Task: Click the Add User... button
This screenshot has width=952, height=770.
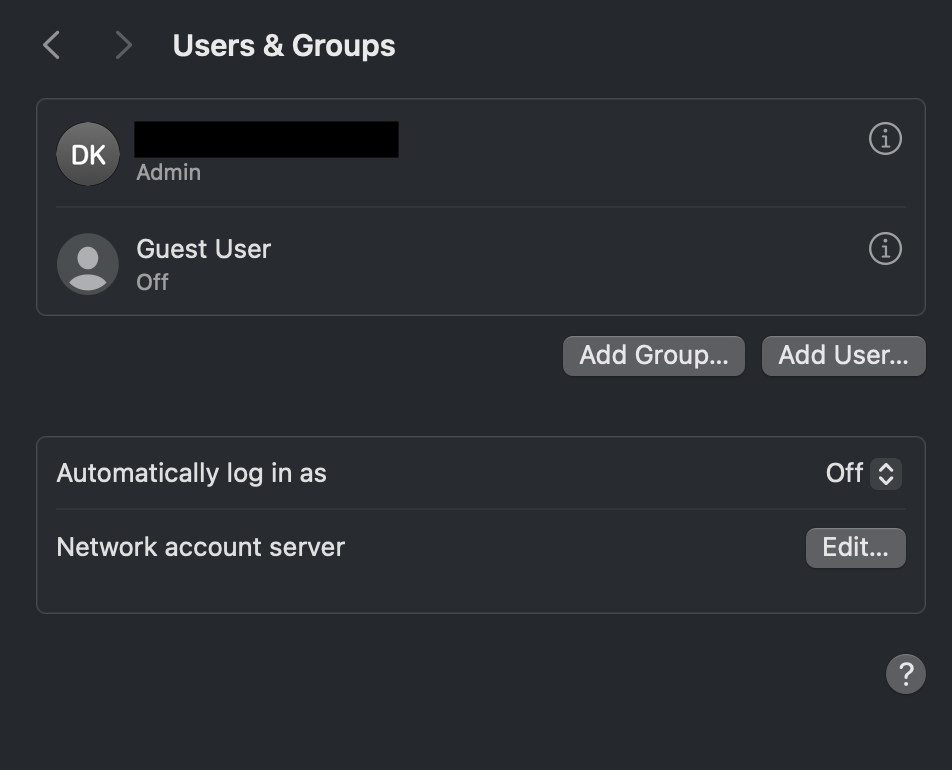Action: coord(843,355)
